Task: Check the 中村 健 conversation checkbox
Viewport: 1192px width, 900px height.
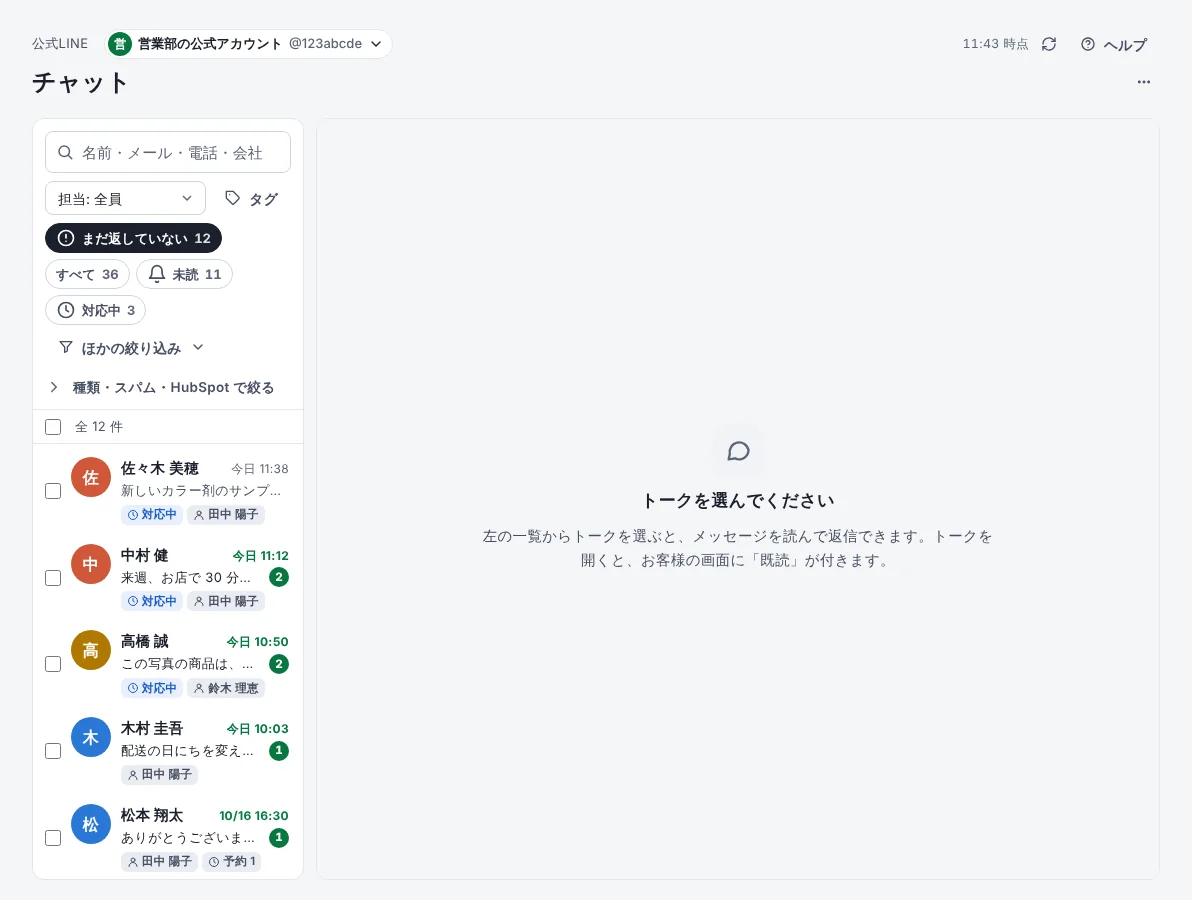Action: 53,578
